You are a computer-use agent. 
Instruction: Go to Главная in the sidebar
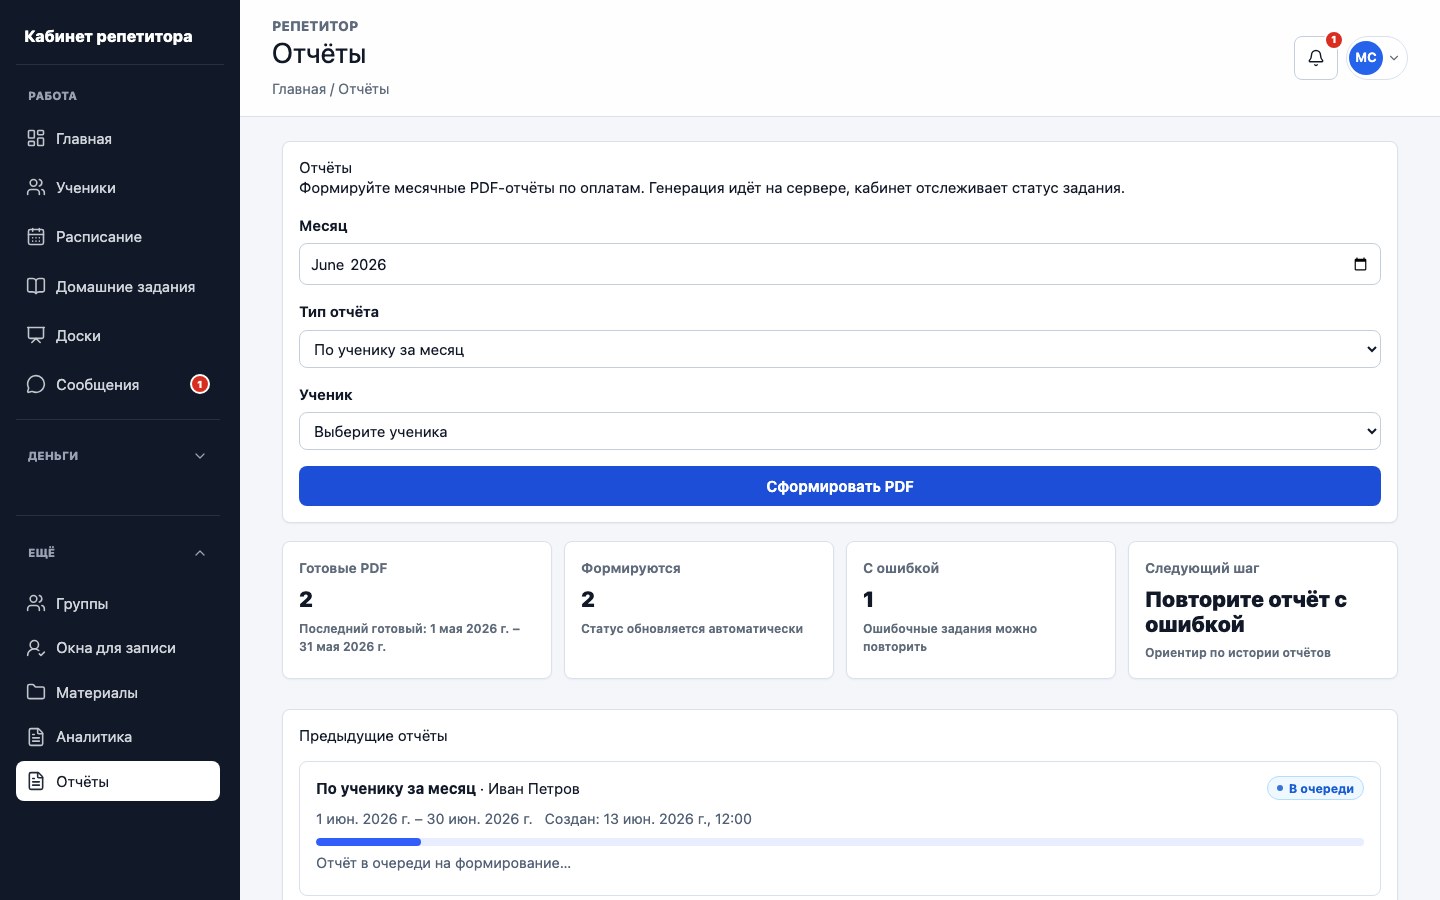tap(118, 138)
